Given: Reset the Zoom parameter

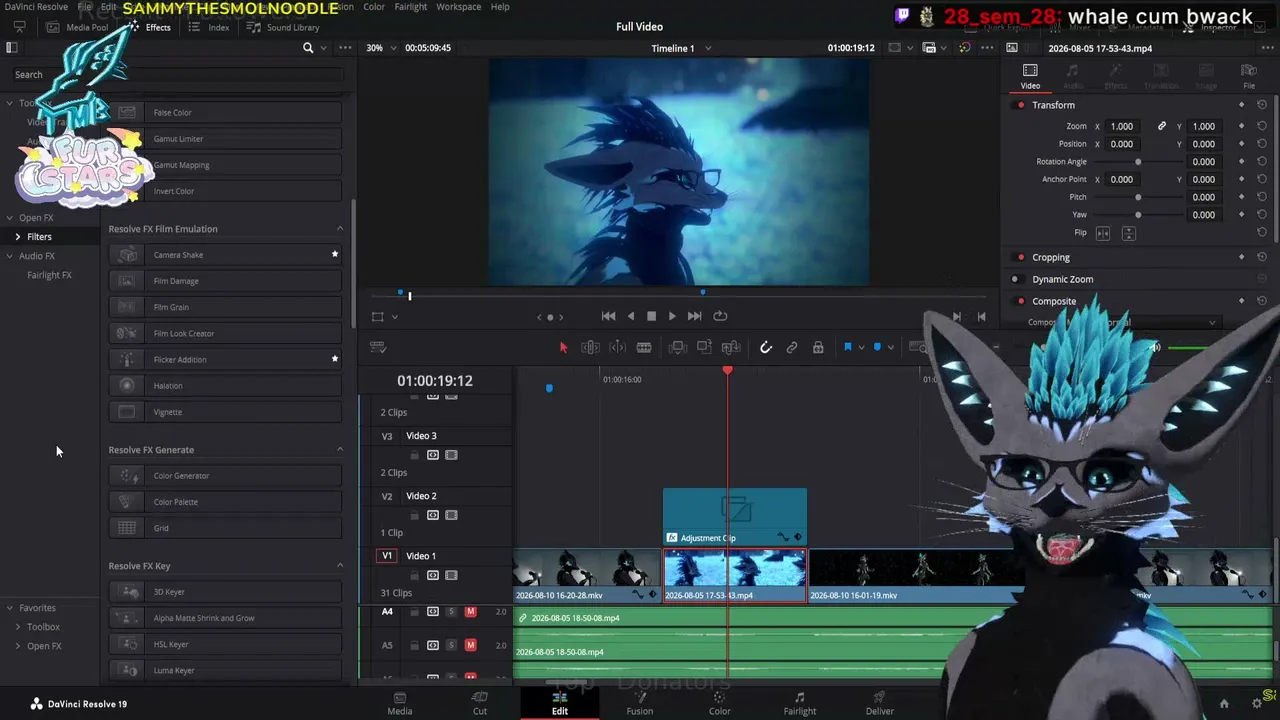Looking at the screenshot, I should [x=1262, y=126].
